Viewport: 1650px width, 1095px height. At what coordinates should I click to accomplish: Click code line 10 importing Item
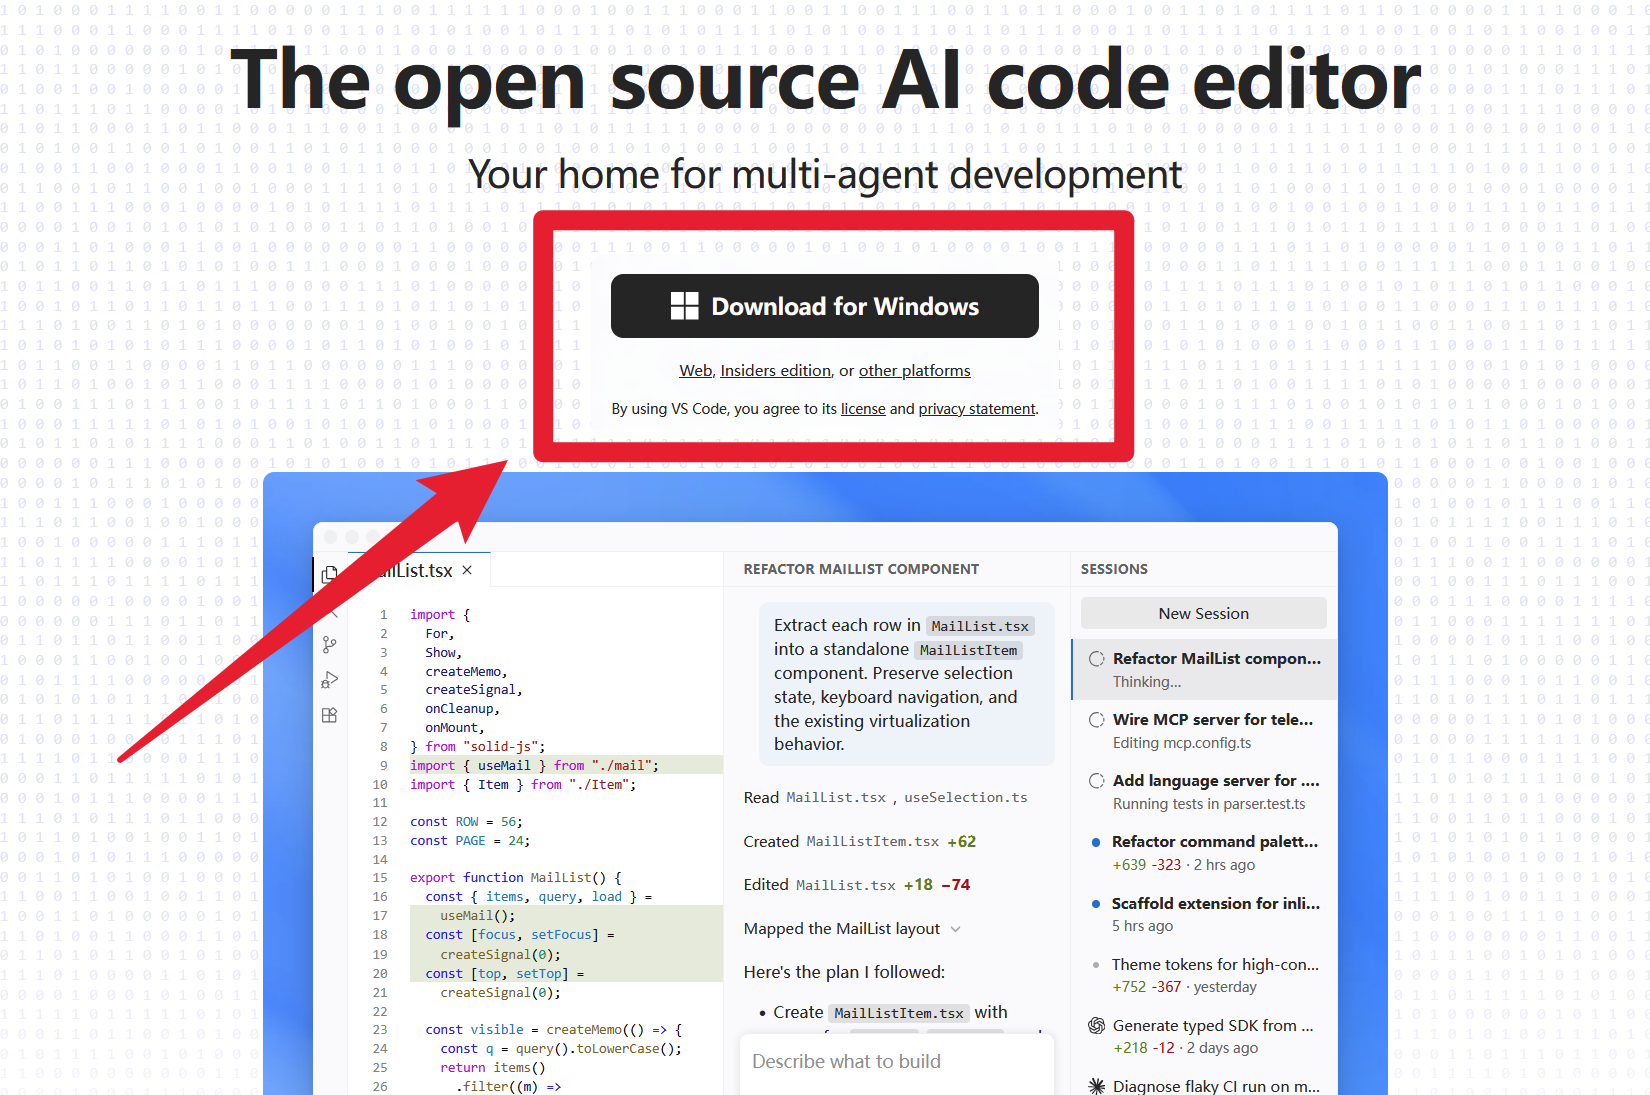523,785
